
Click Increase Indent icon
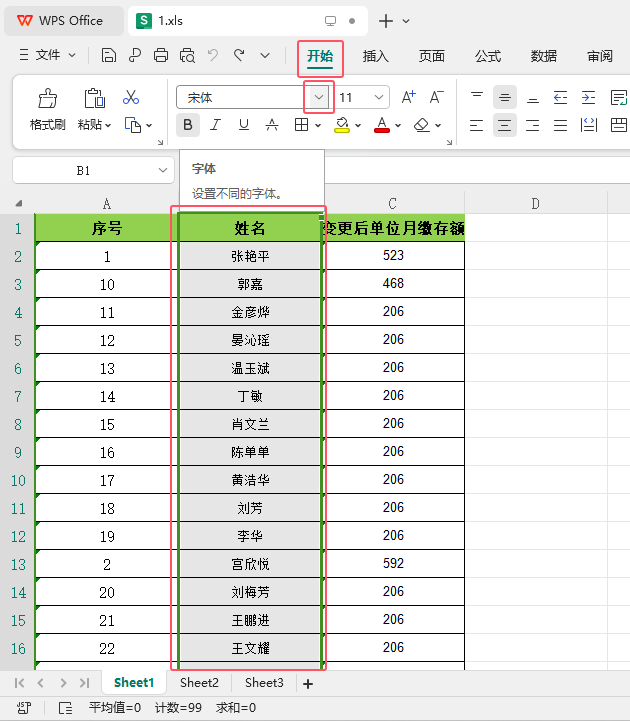coord(588,97)
